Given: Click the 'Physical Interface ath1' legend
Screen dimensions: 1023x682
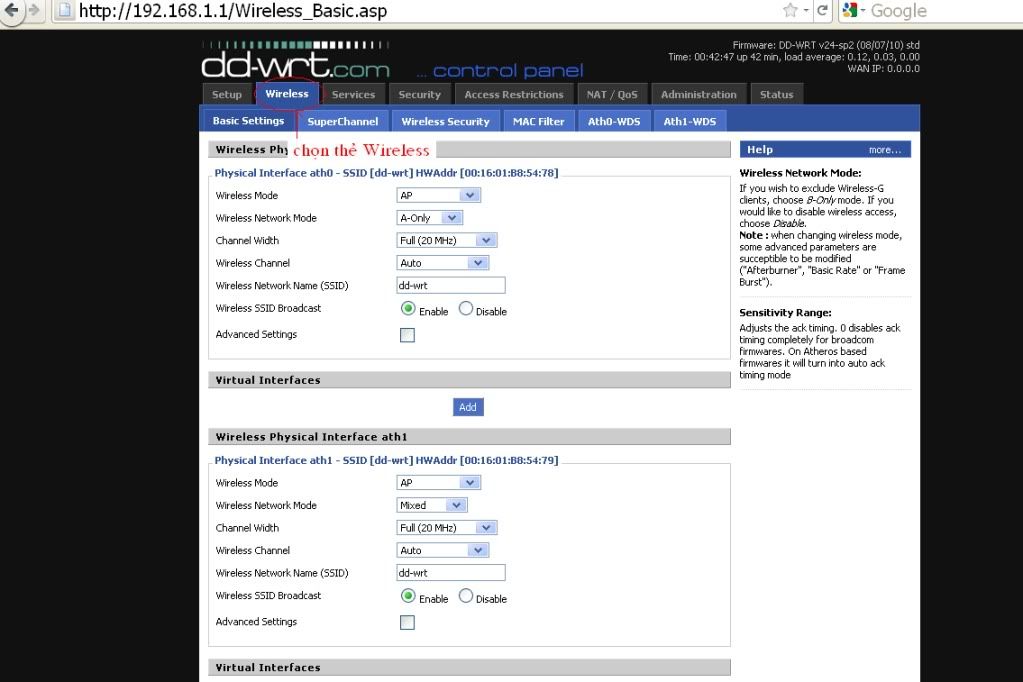Looking at the screenshot, I should tap(386, 460).
